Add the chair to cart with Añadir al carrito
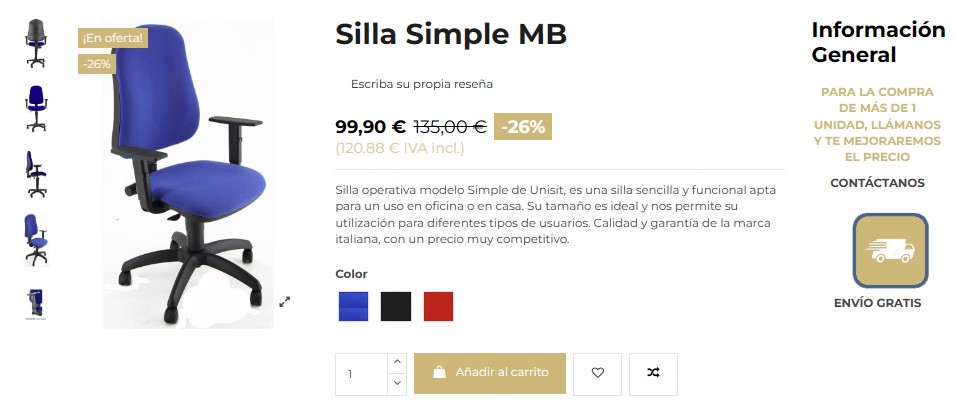This screenshot has width=955, height=403. [x=490, y=373]
